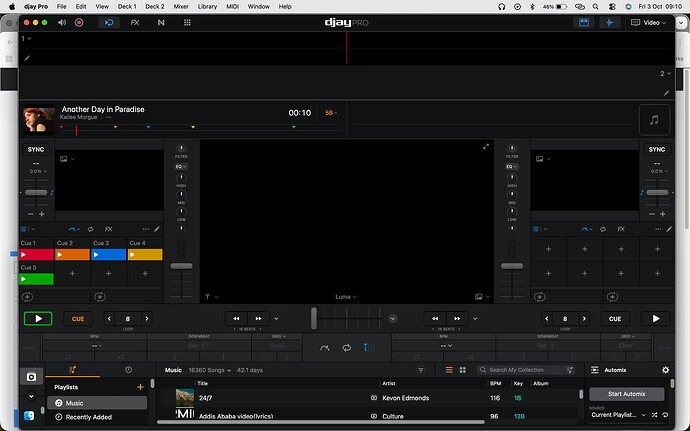Toggle SYNC on Deck 1
690x431 pixels.
coord(36,149)
